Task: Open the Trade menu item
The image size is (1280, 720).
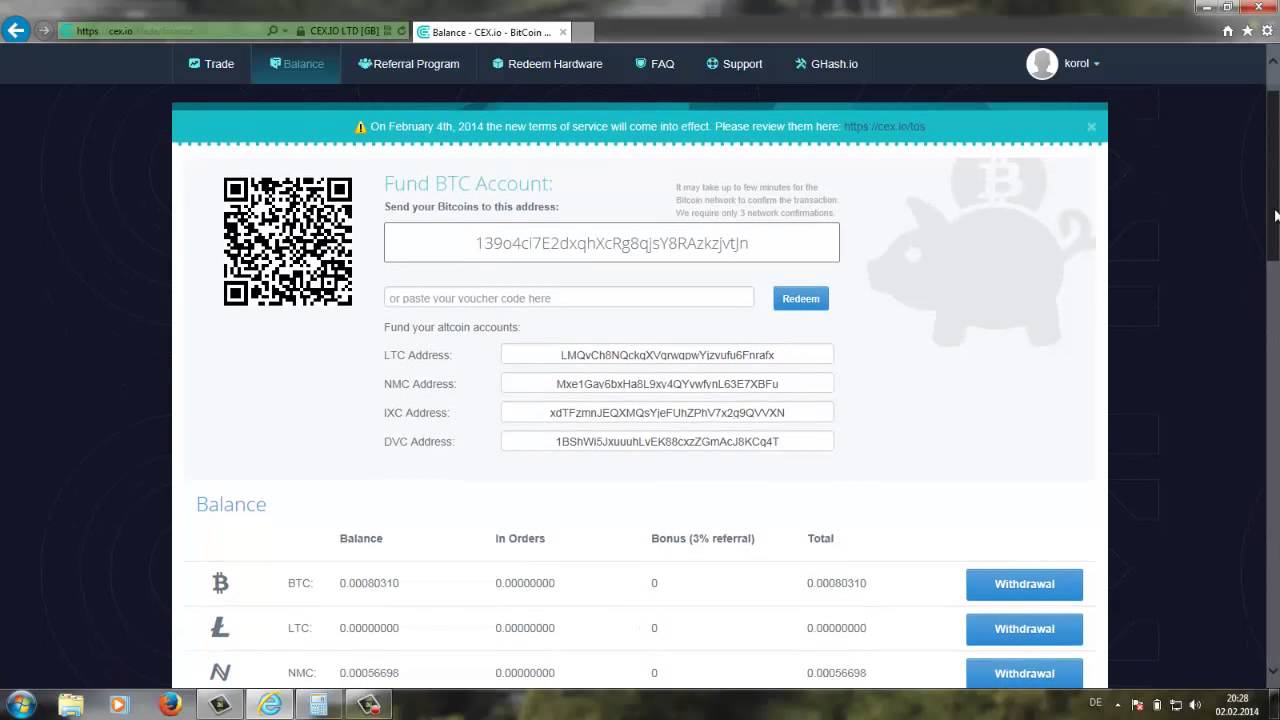Action: tap(211, 63)
